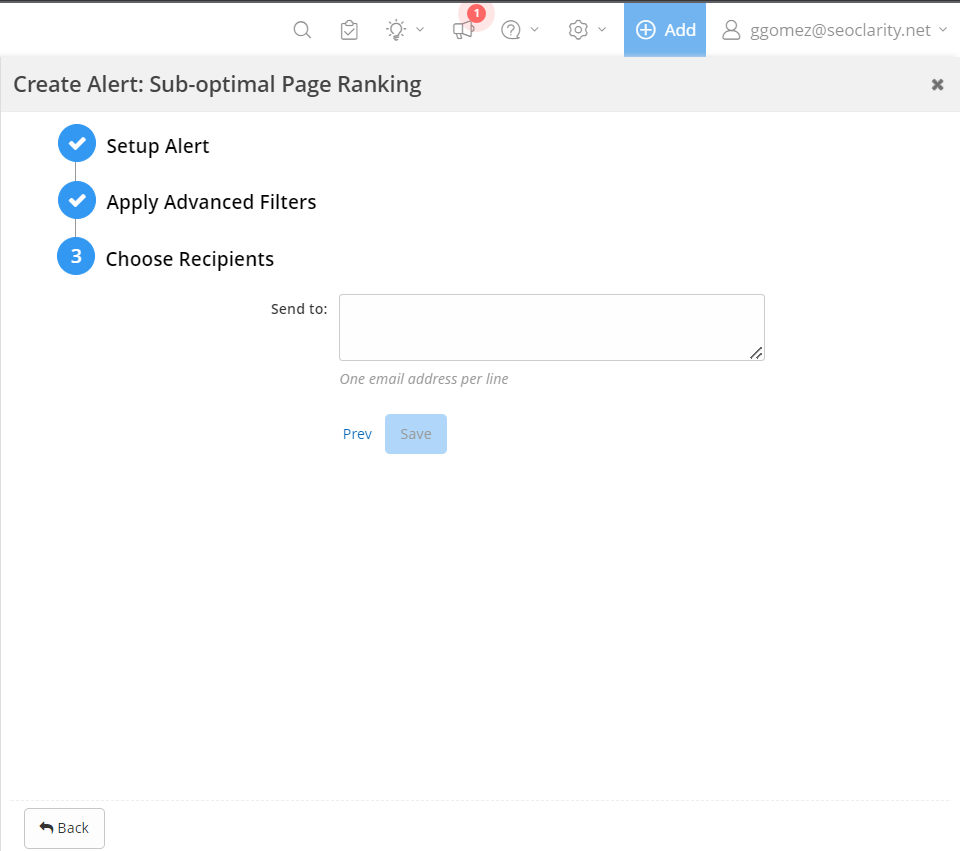Open the clipboard checklist icon
The width and height of the screenshot is (960, 851).
[x=349, y=30]
